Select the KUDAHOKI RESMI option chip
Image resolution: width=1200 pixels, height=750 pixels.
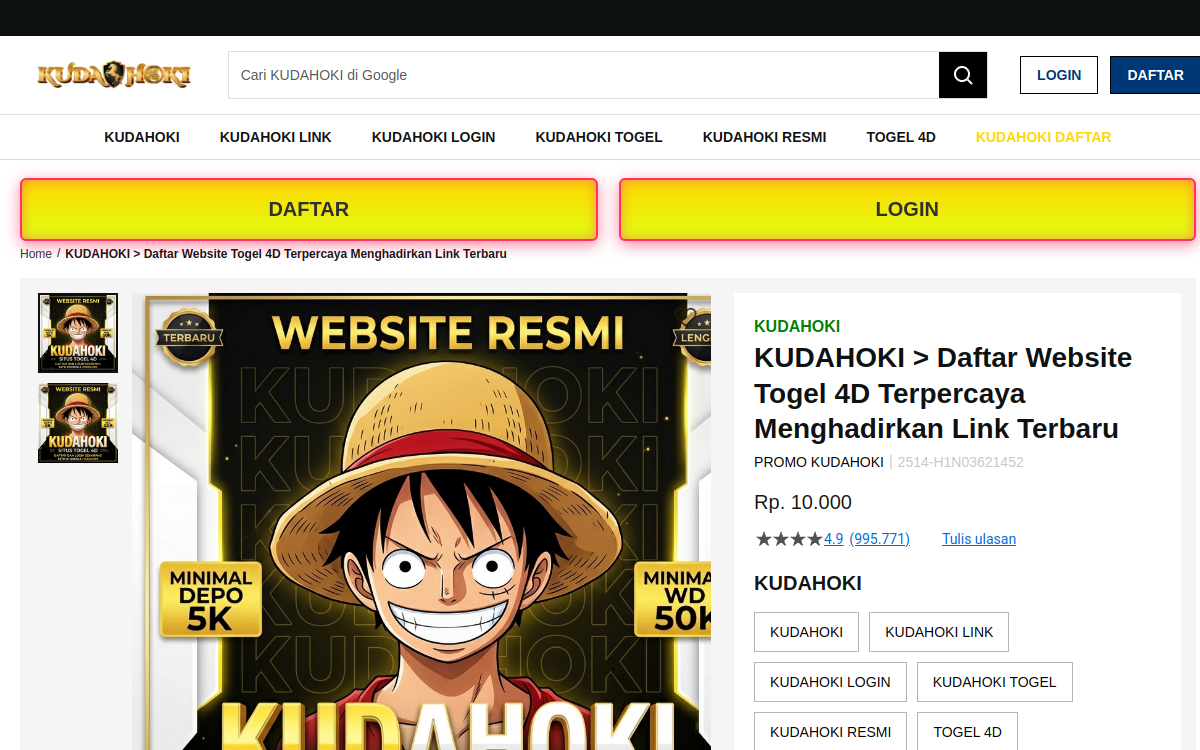point(830,732)
